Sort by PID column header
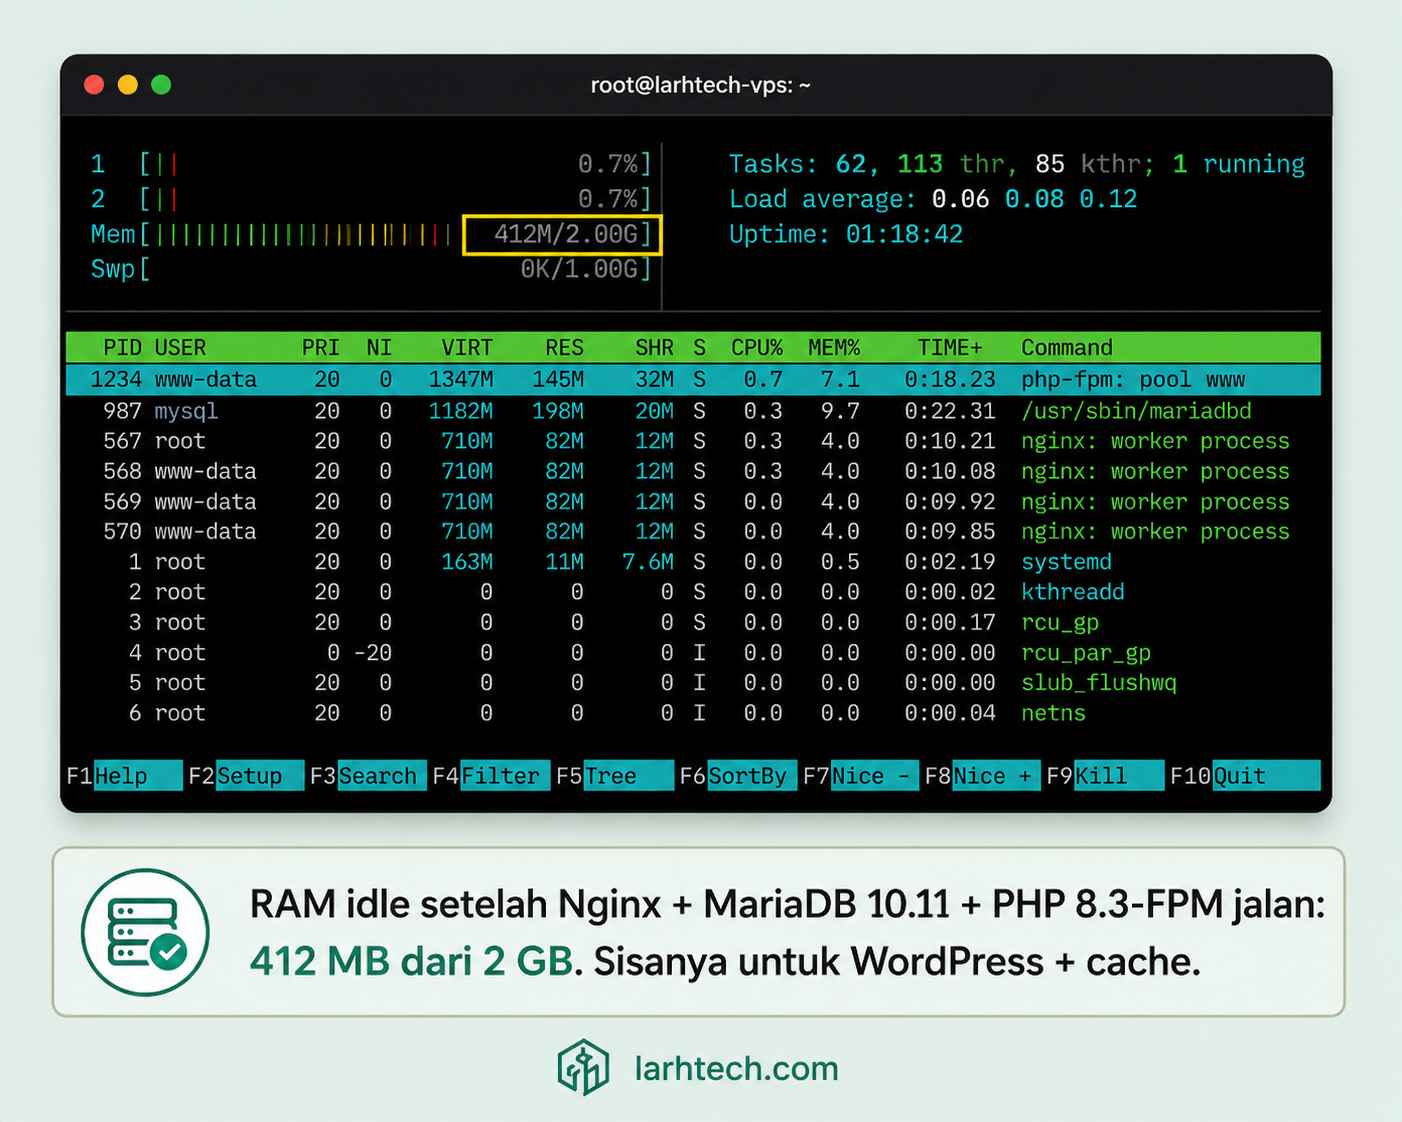This screenshot has height=1122, width=1402. [x=122, y=348]
